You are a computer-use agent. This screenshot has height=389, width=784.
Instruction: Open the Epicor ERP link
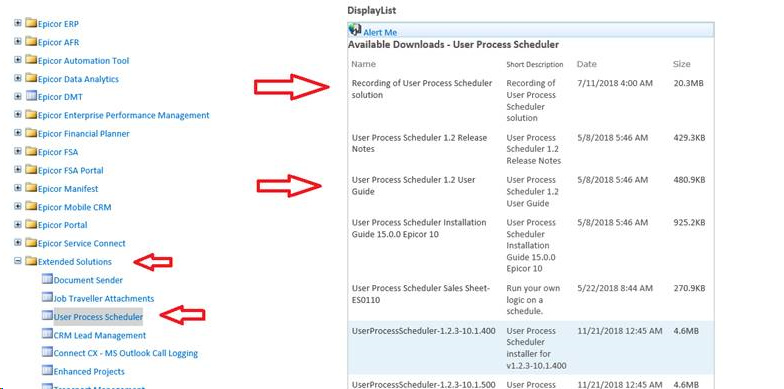pyautogui.click(x=58, y=24)
